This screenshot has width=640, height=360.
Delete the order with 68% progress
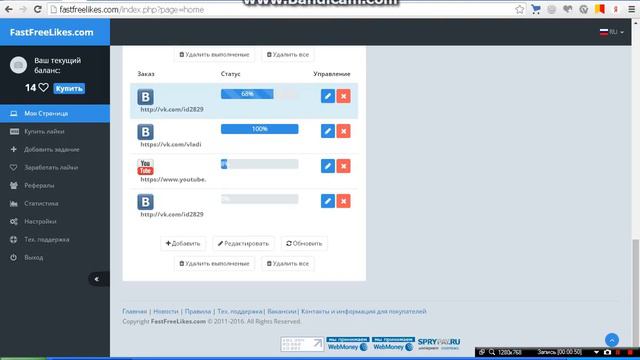(x=343, y=96)
